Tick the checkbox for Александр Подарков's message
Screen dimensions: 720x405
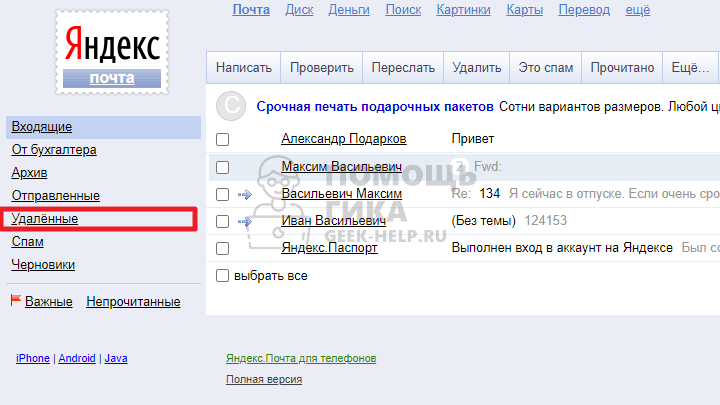pyautogui.click(x=222, y=139)
